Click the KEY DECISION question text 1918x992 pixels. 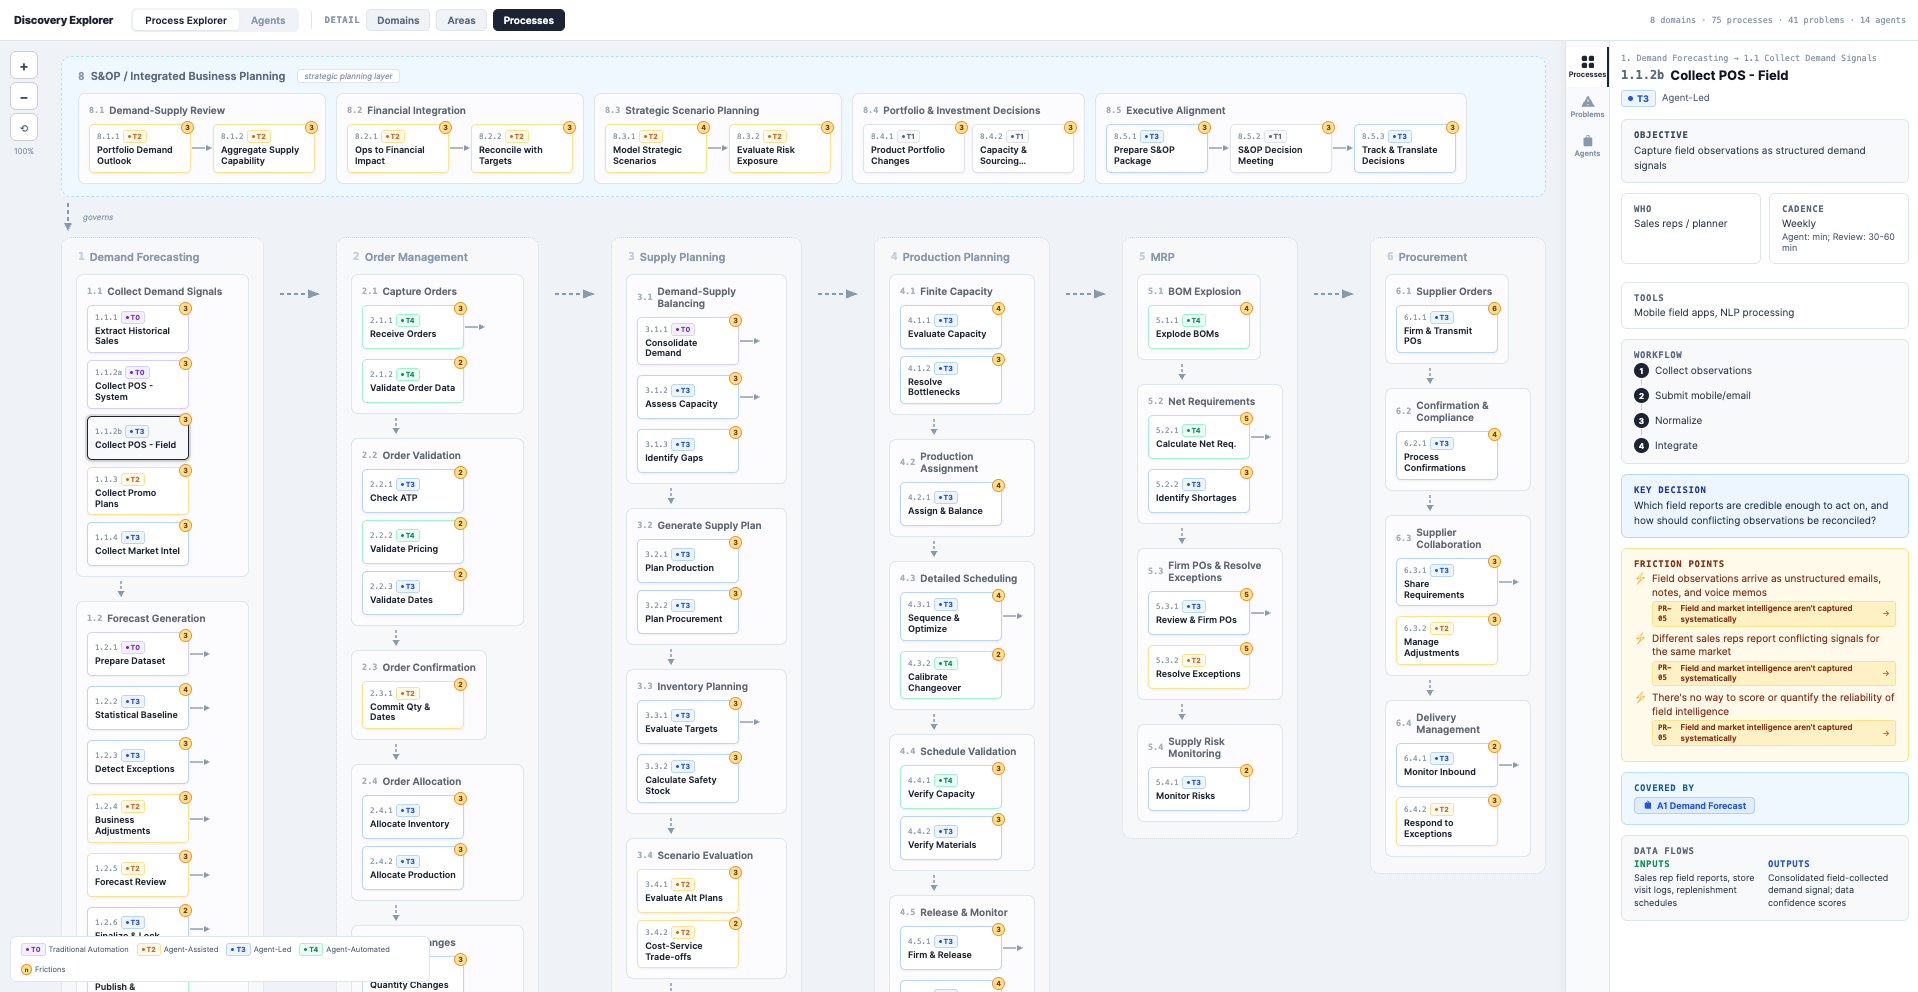point(1761,513)
